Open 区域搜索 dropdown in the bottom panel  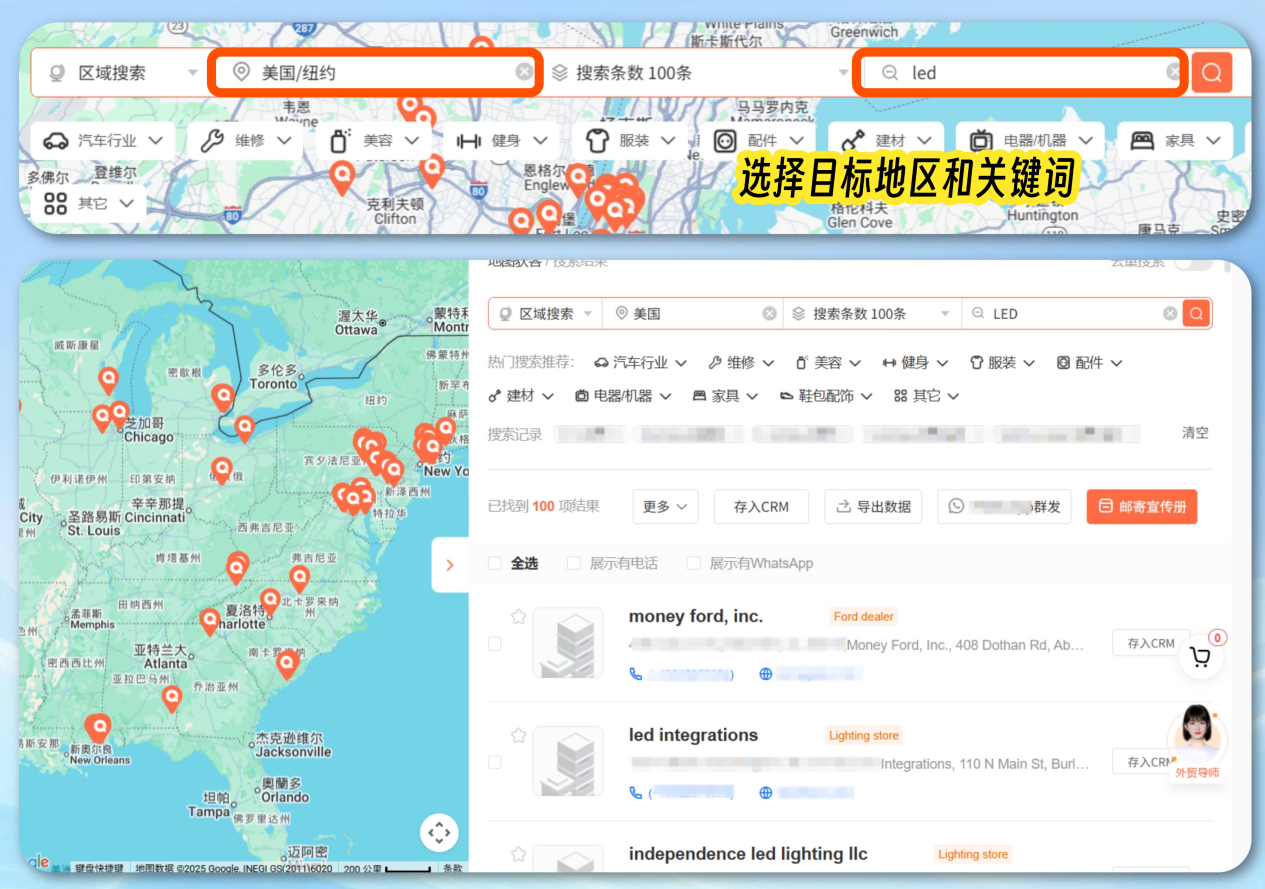(x=546, y=313)
